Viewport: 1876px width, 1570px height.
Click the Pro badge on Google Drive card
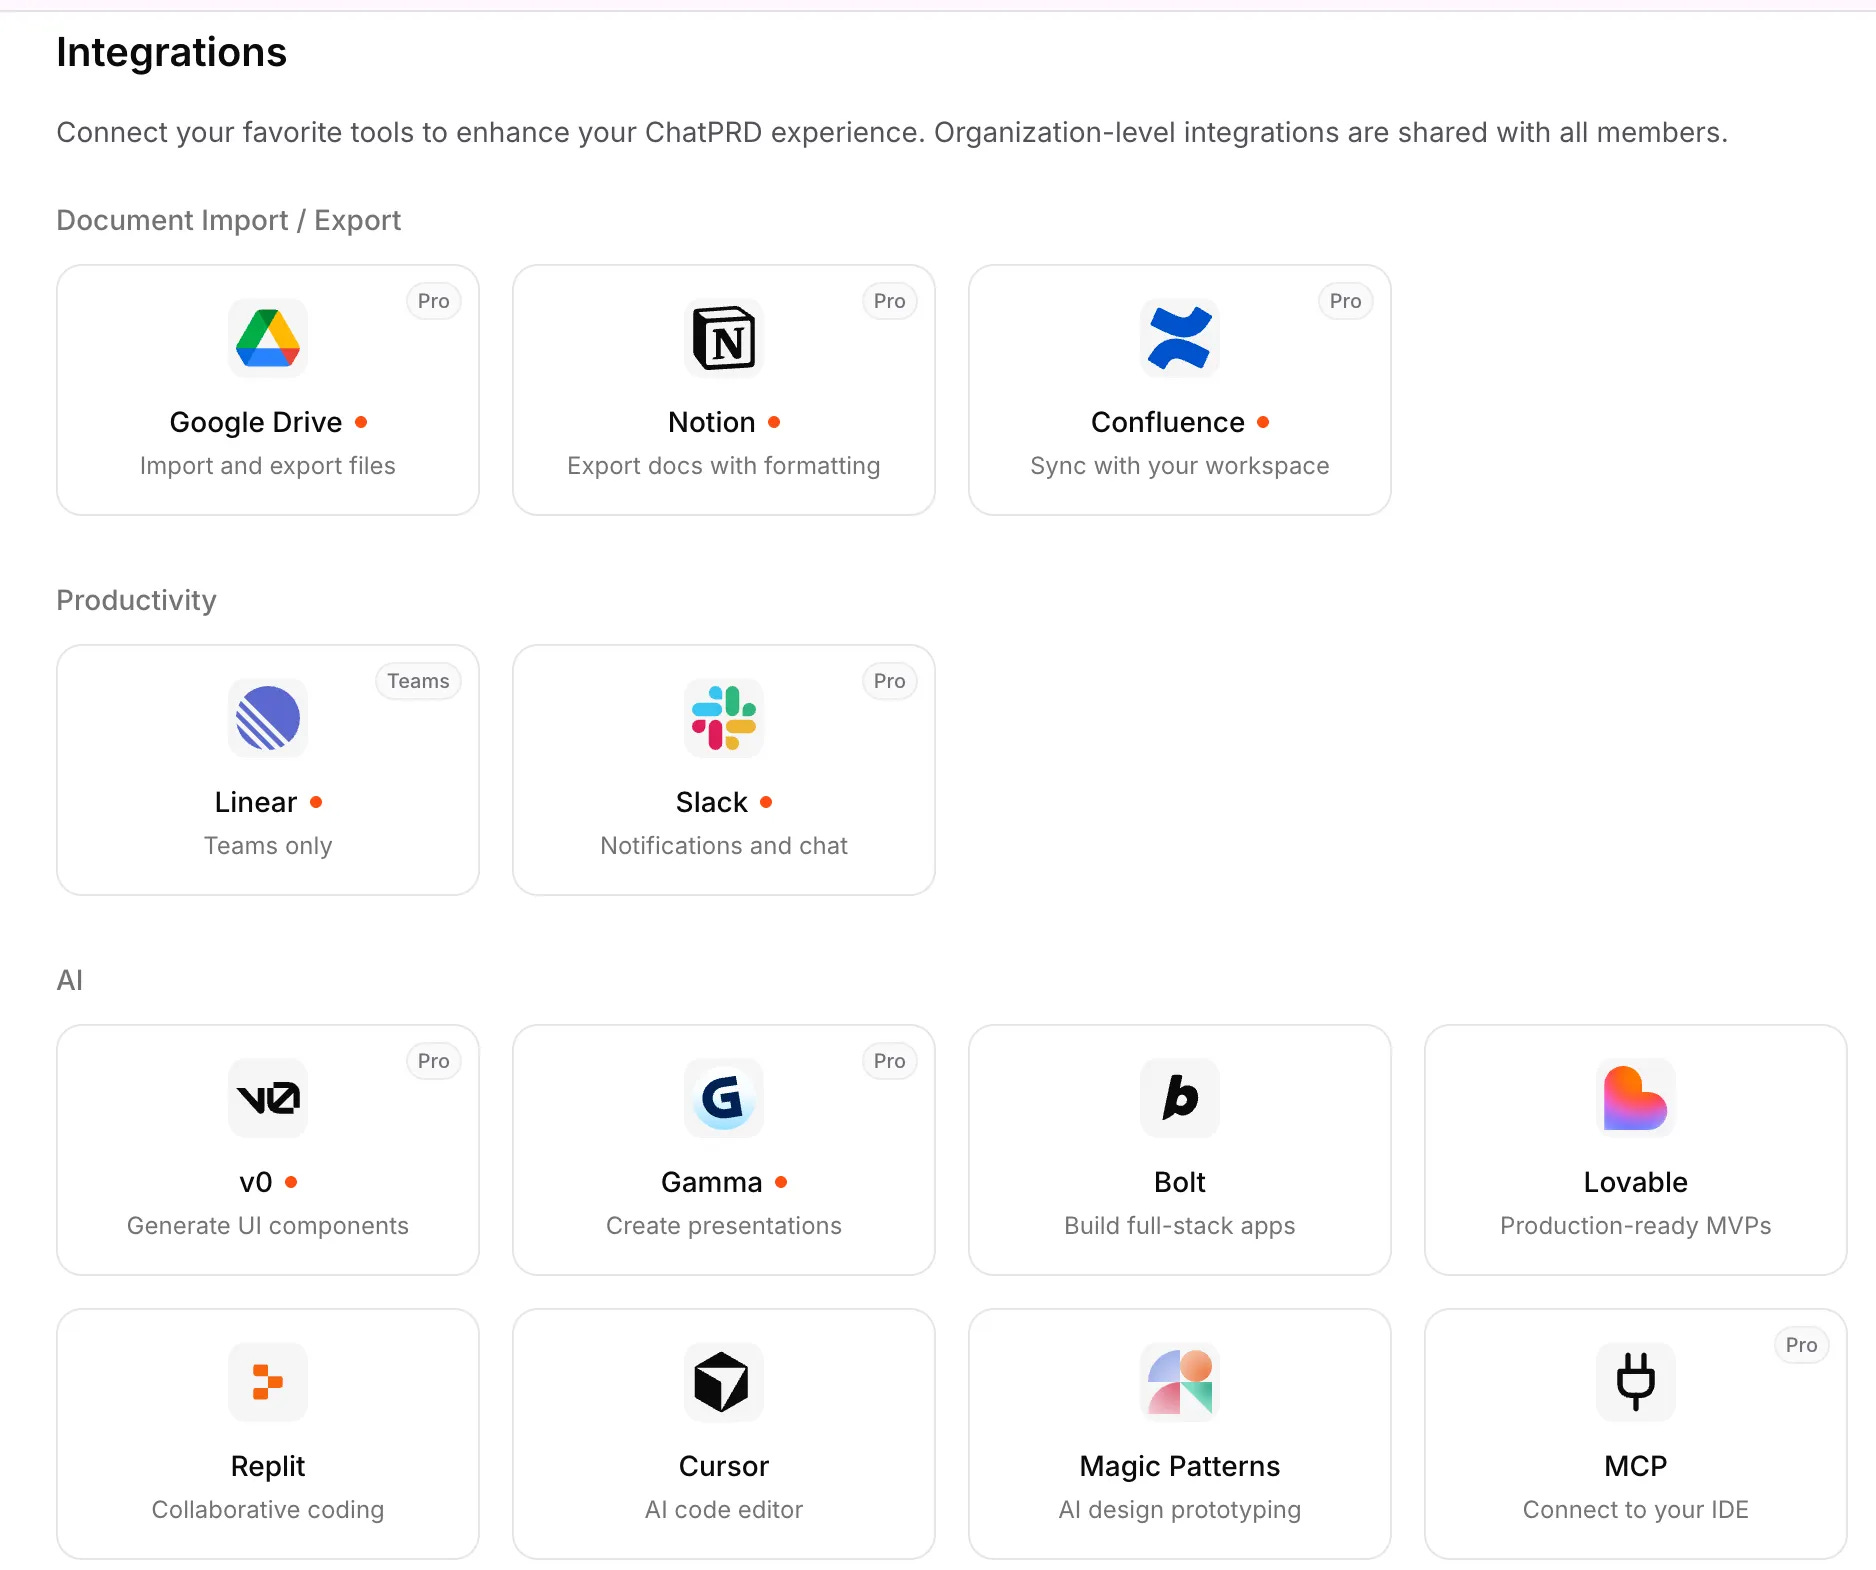tap(434, 301)
